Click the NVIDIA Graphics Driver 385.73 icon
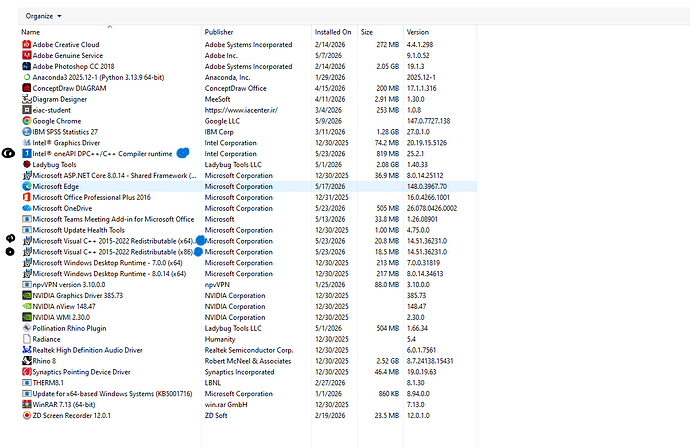The image size is (690, 448). 27,296
